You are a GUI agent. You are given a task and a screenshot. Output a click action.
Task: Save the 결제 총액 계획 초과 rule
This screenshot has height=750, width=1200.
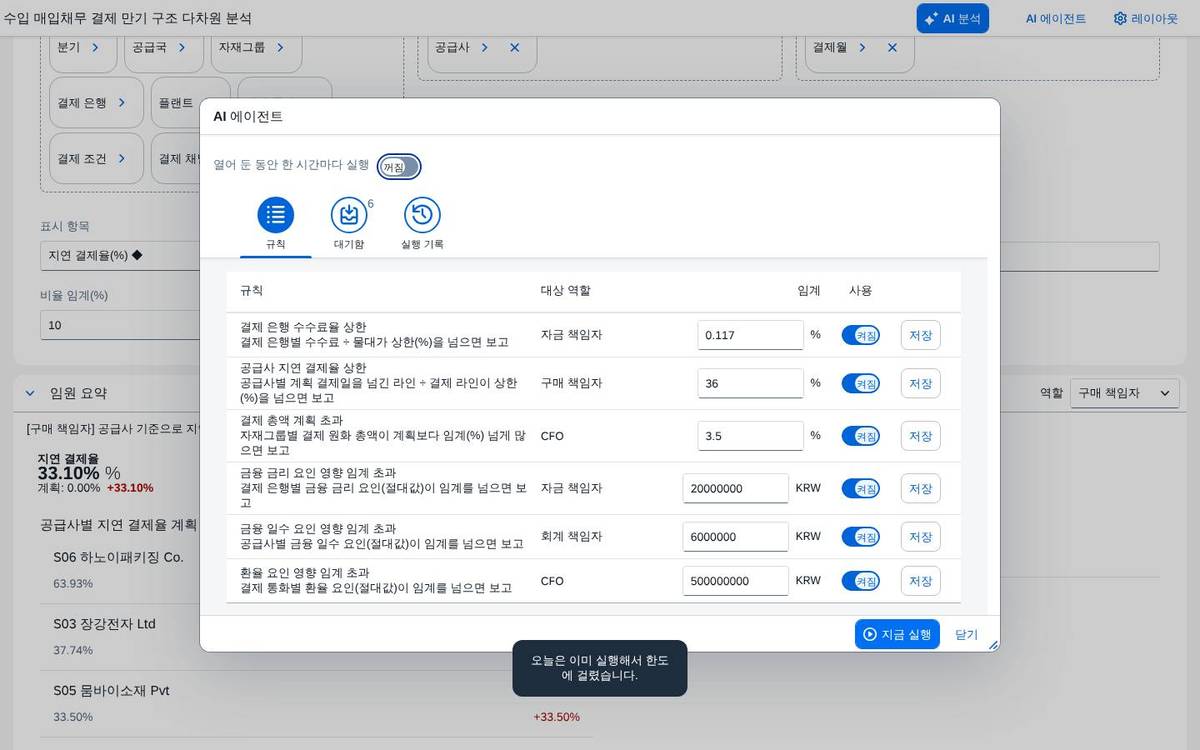[x=920, y=436]
